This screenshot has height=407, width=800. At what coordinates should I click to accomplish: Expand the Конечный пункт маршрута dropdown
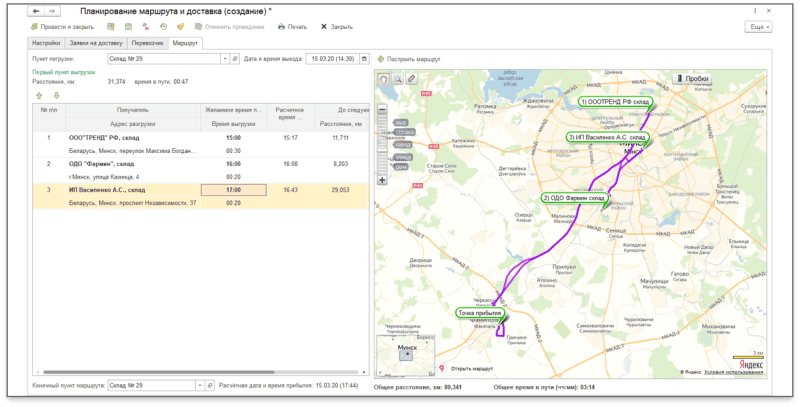click(x=200, y=386)
